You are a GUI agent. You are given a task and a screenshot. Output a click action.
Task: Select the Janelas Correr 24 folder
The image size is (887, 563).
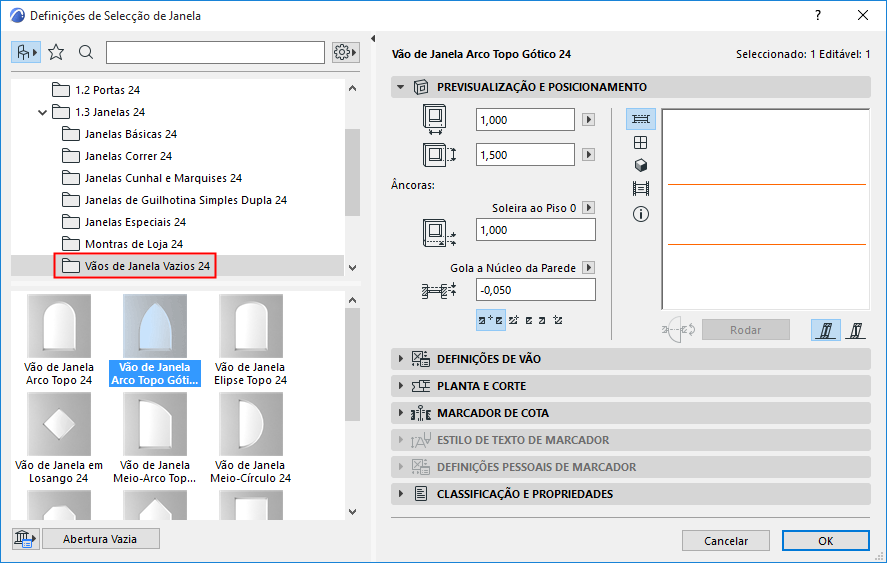117,156
